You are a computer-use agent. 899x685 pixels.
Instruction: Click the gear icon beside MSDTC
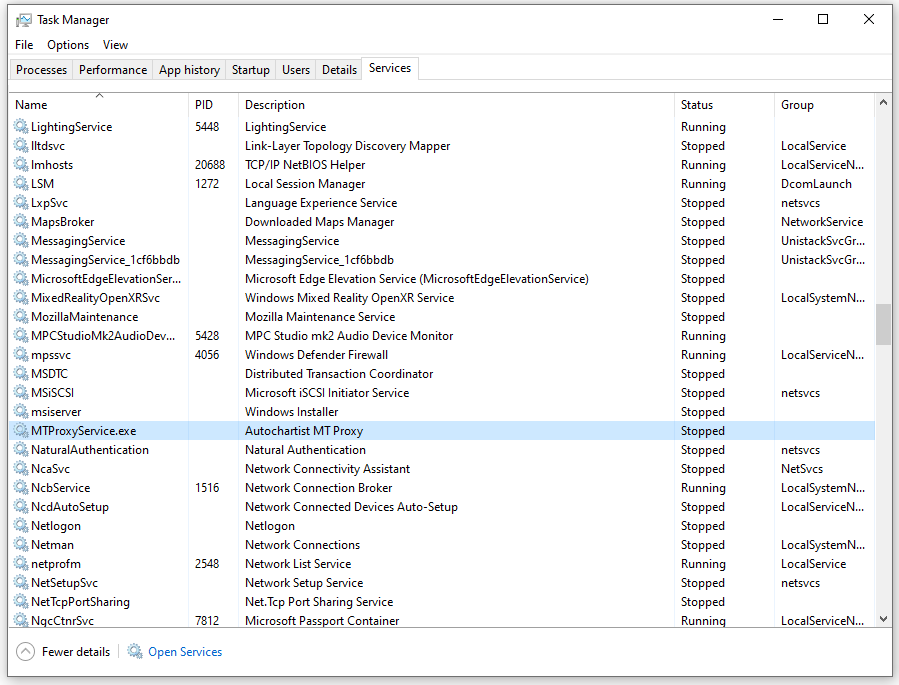21,373
